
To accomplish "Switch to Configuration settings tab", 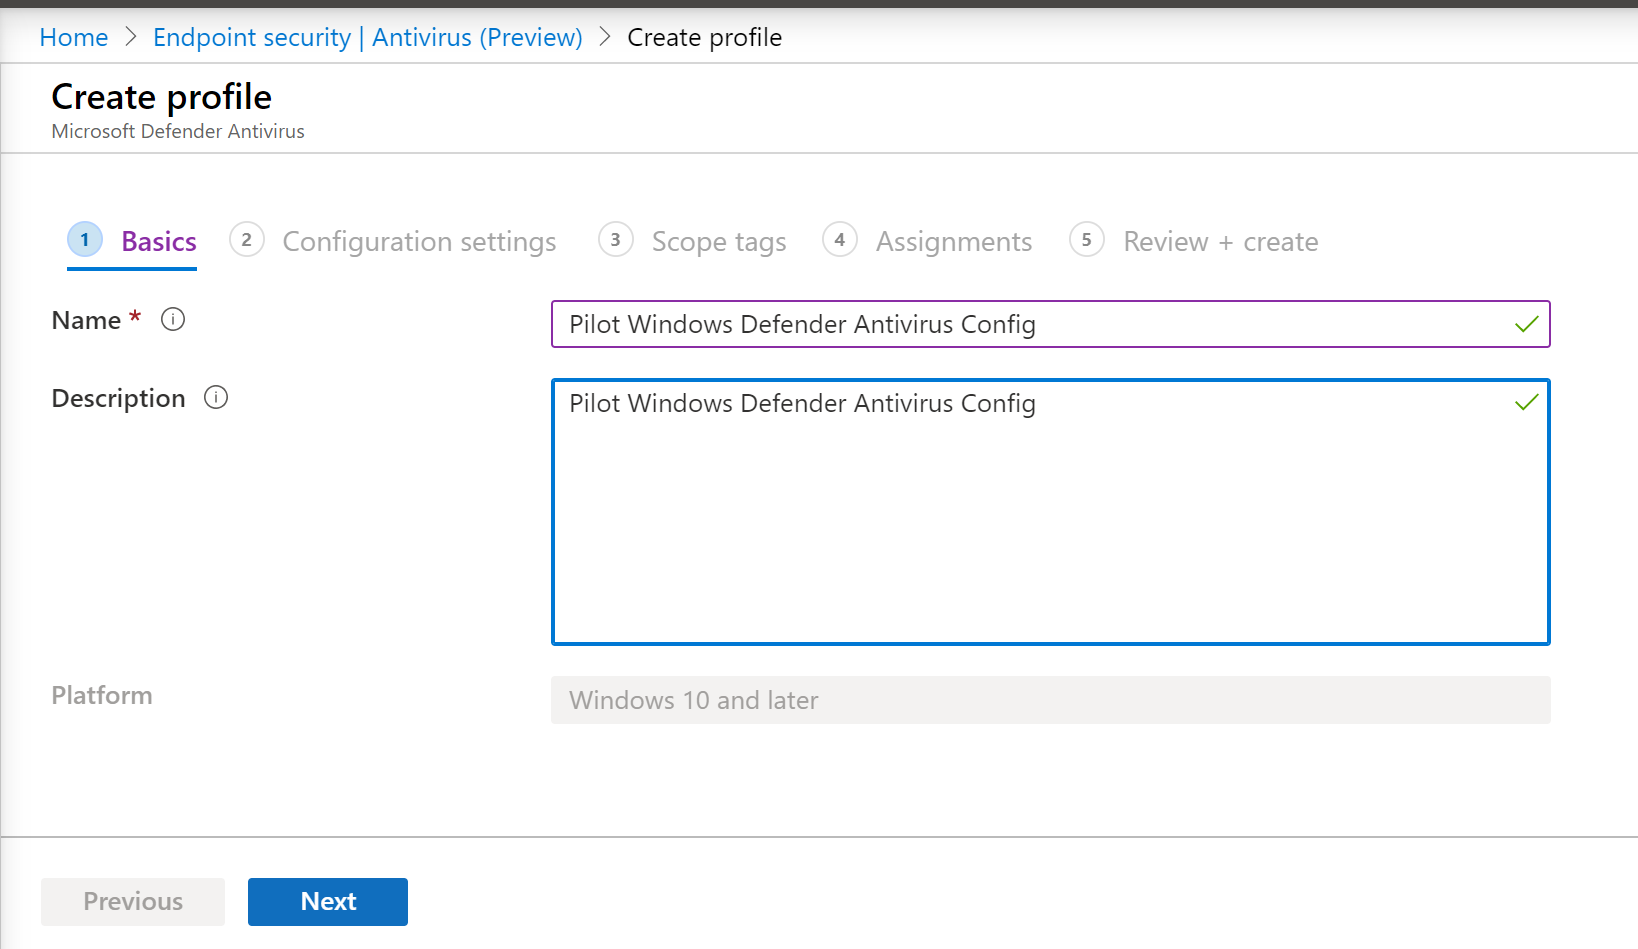I will 419,242.
